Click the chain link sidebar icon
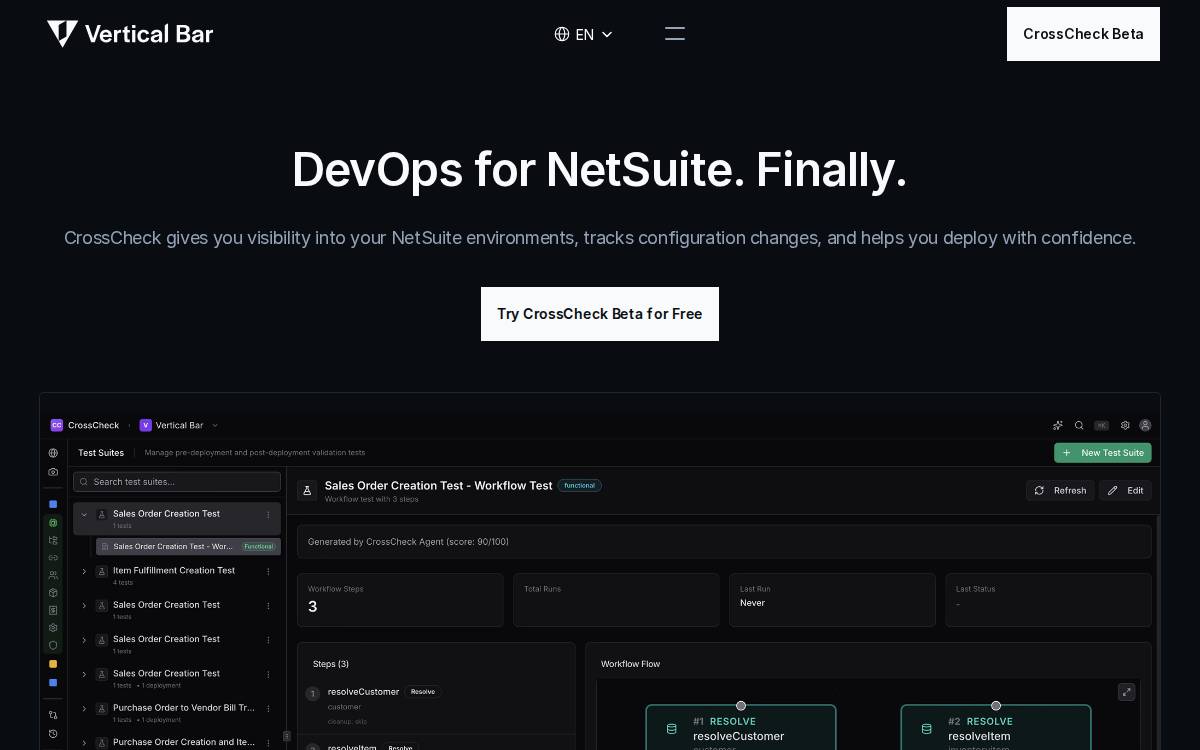 (53, 558)
